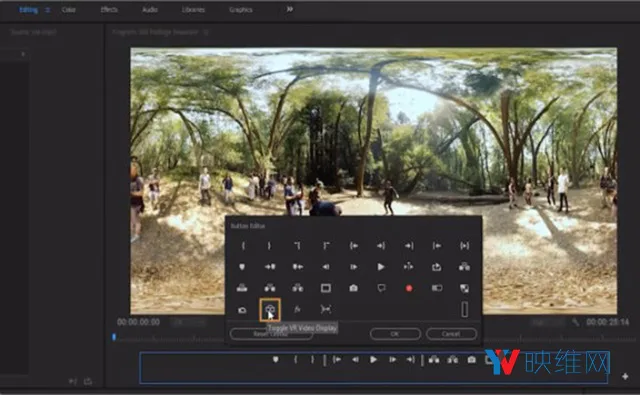Click Go to Previous Edit Point icon in editor

point(437,246)
